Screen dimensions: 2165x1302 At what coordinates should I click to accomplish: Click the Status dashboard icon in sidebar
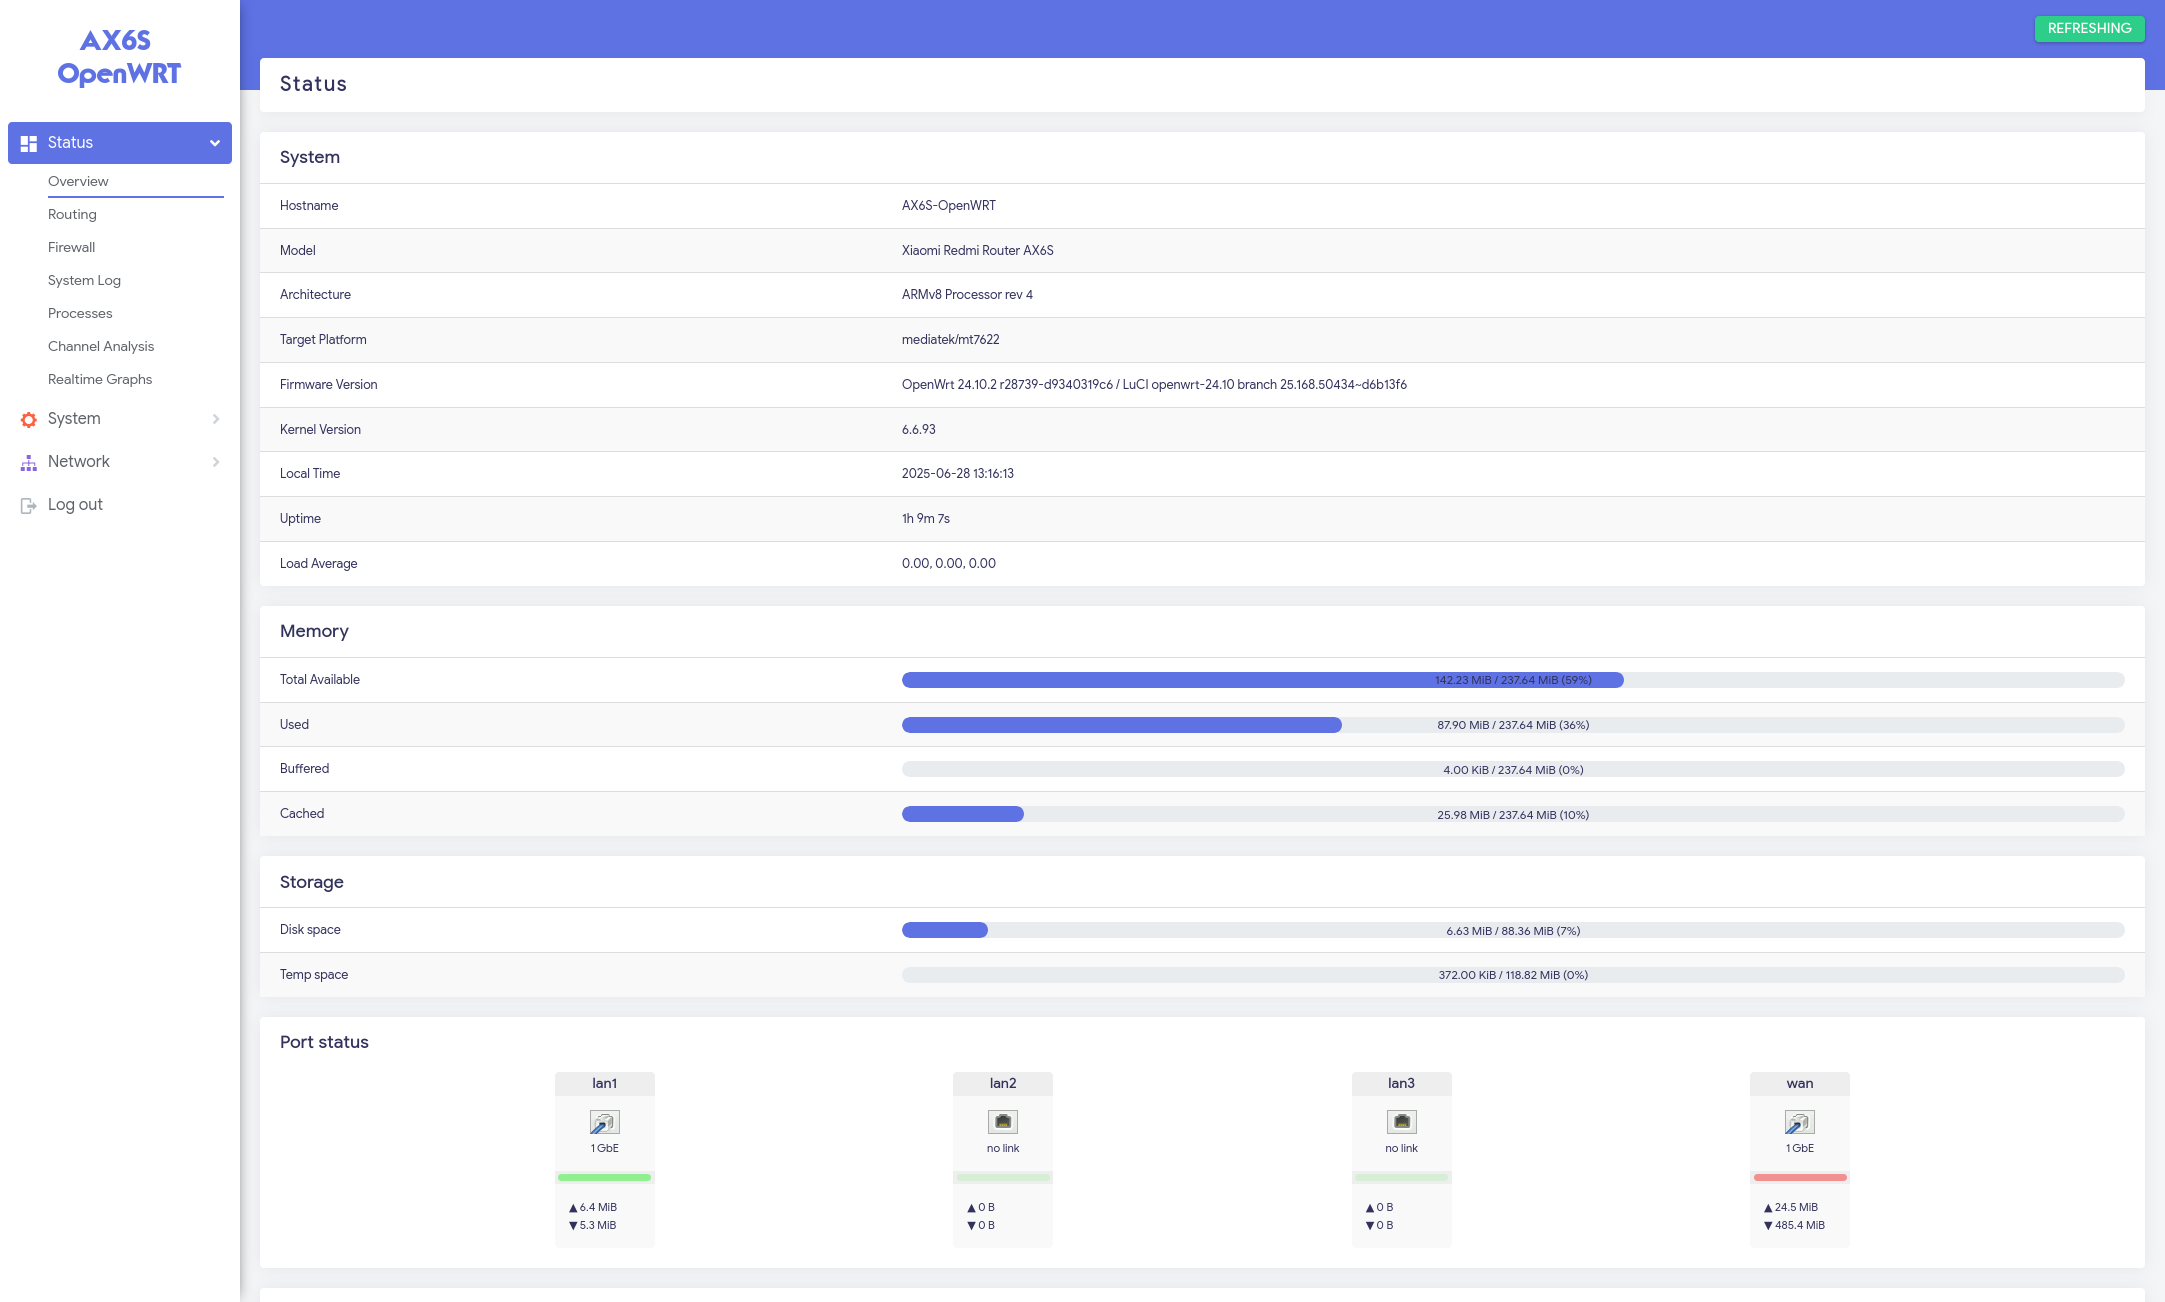click(29, 143)
